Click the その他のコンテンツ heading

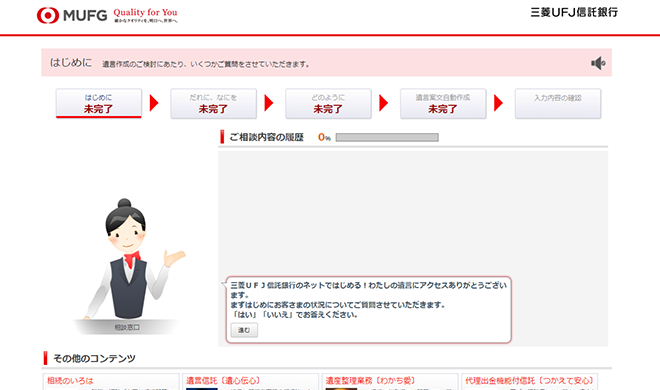pos(94,358)
